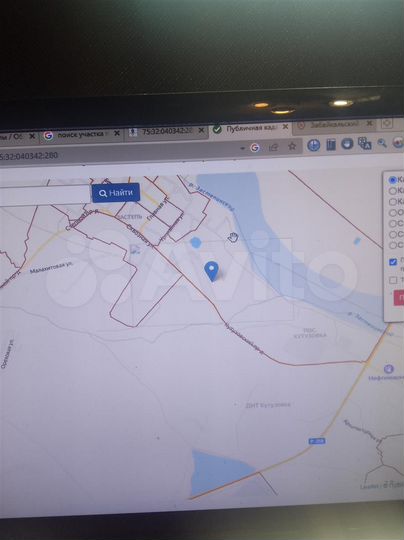Click the magnifier extension icon in toolbar
The width and height of the screenshot is (404, 540).
[x=382, y=143]
